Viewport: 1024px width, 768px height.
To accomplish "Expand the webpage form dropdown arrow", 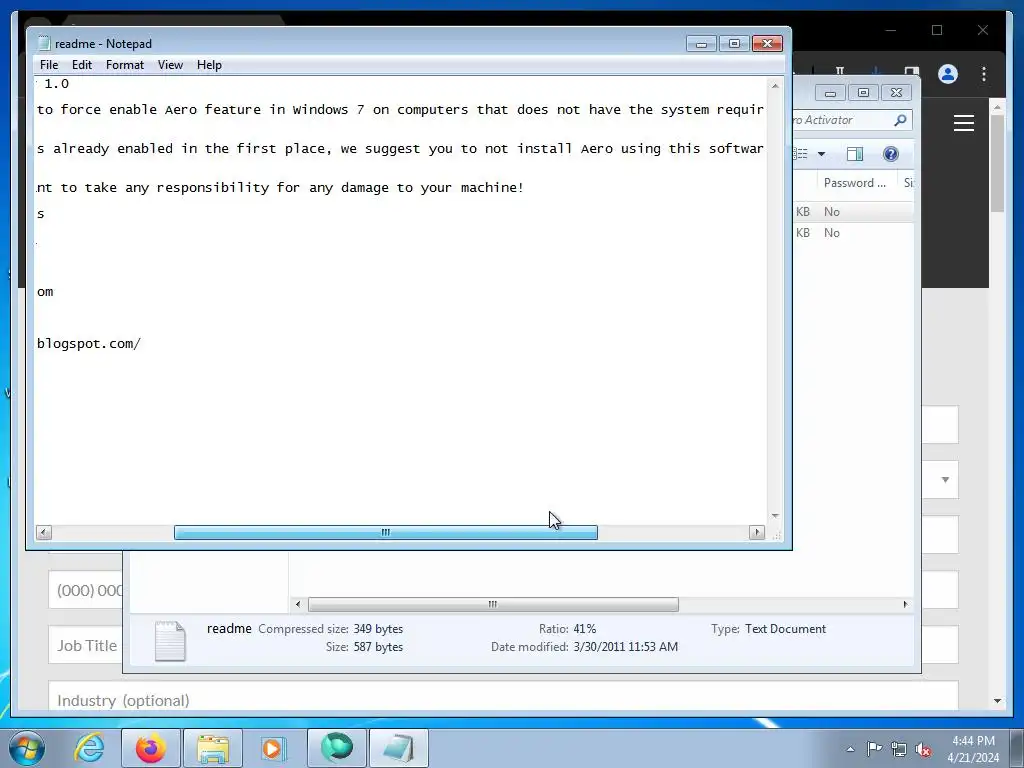I will (945, 480).
